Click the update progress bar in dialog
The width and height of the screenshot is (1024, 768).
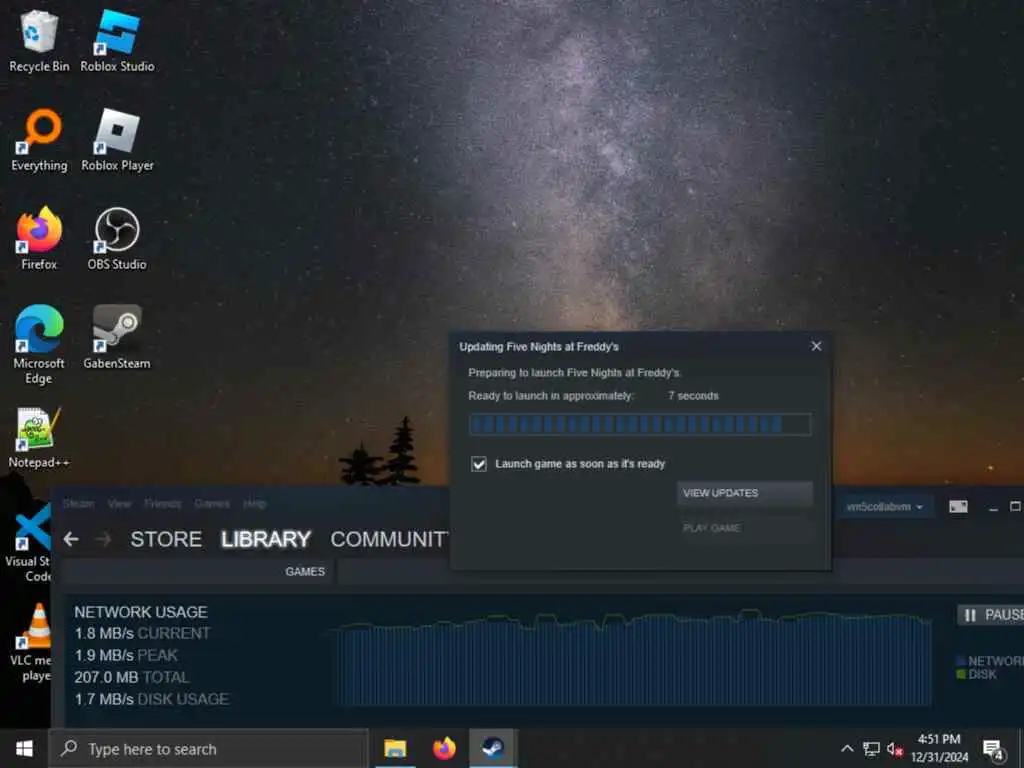pos(640,424)
